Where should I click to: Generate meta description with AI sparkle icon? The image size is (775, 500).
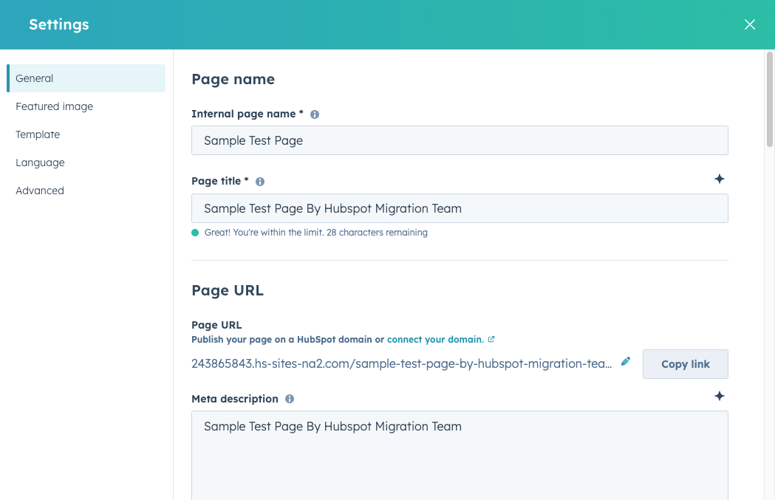[719, 396]
